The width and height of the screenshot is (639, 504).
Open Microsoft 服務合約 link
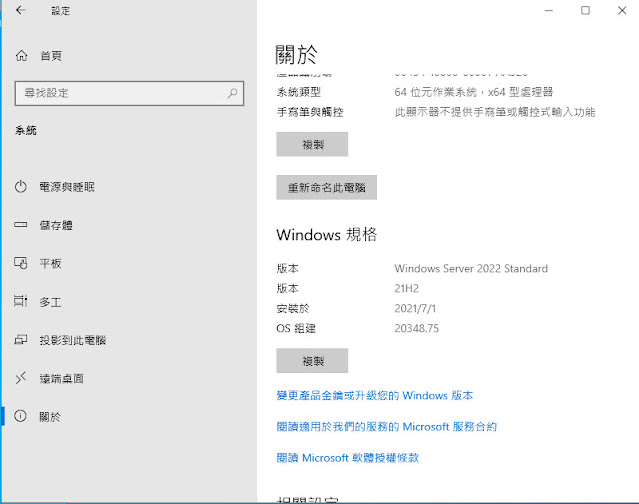pos(386,427)
